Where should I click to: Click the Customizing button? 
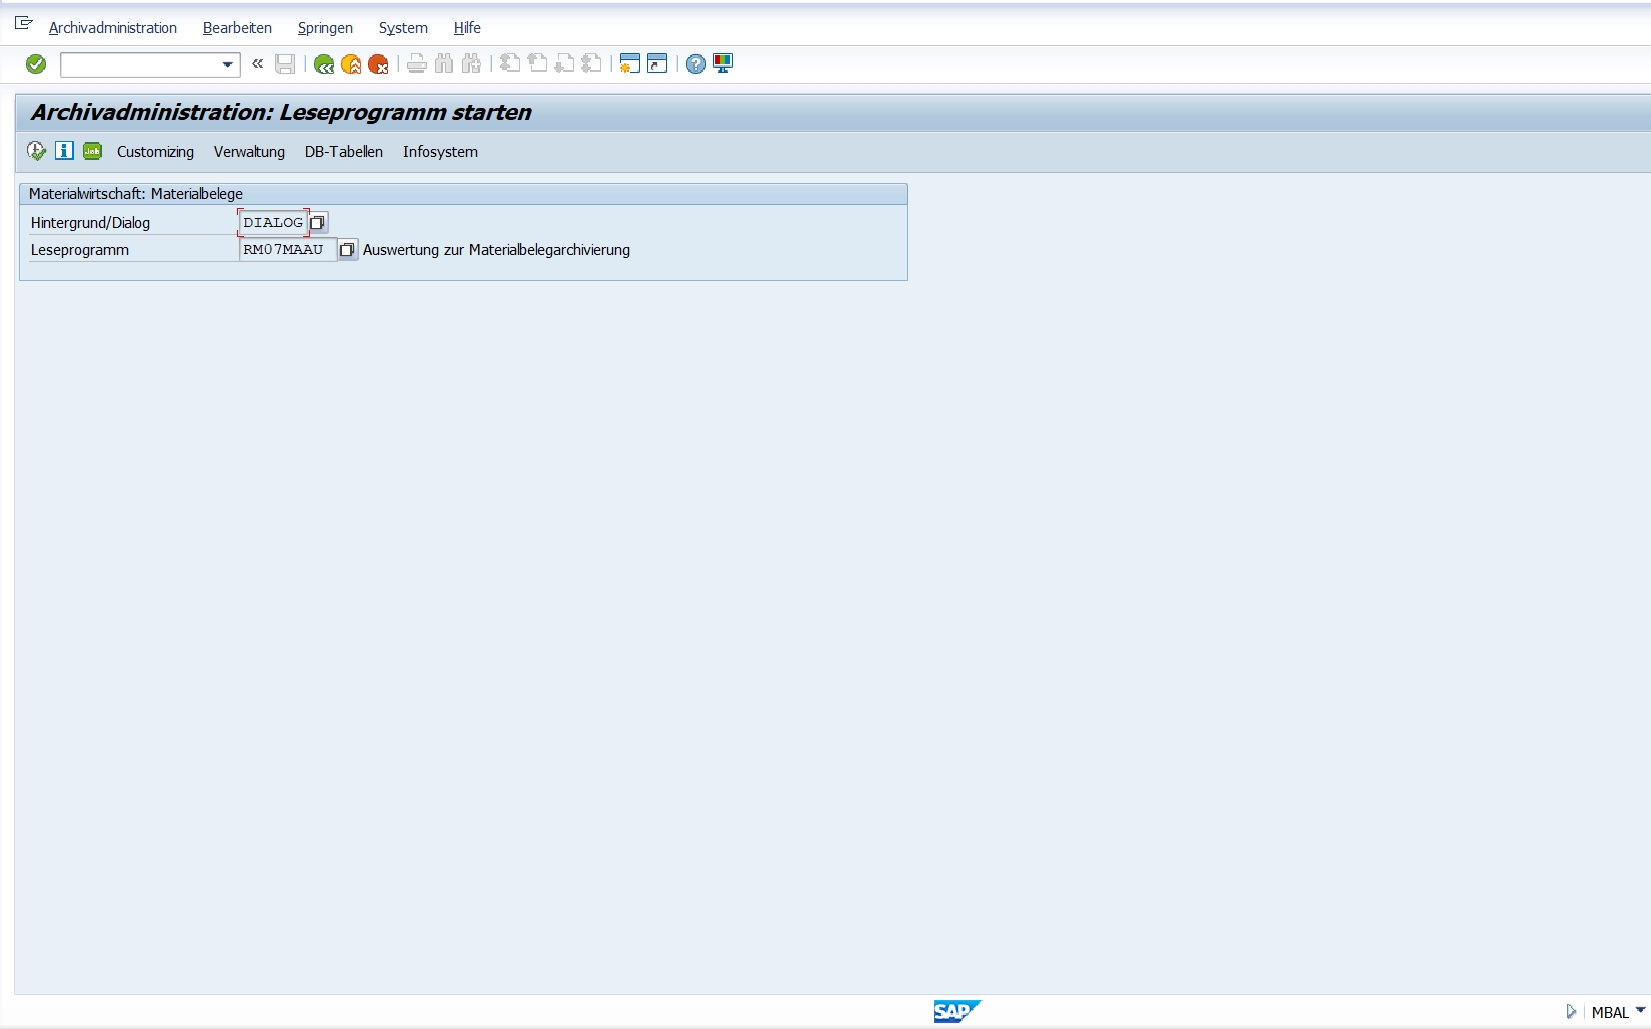(x=155, y=152)
